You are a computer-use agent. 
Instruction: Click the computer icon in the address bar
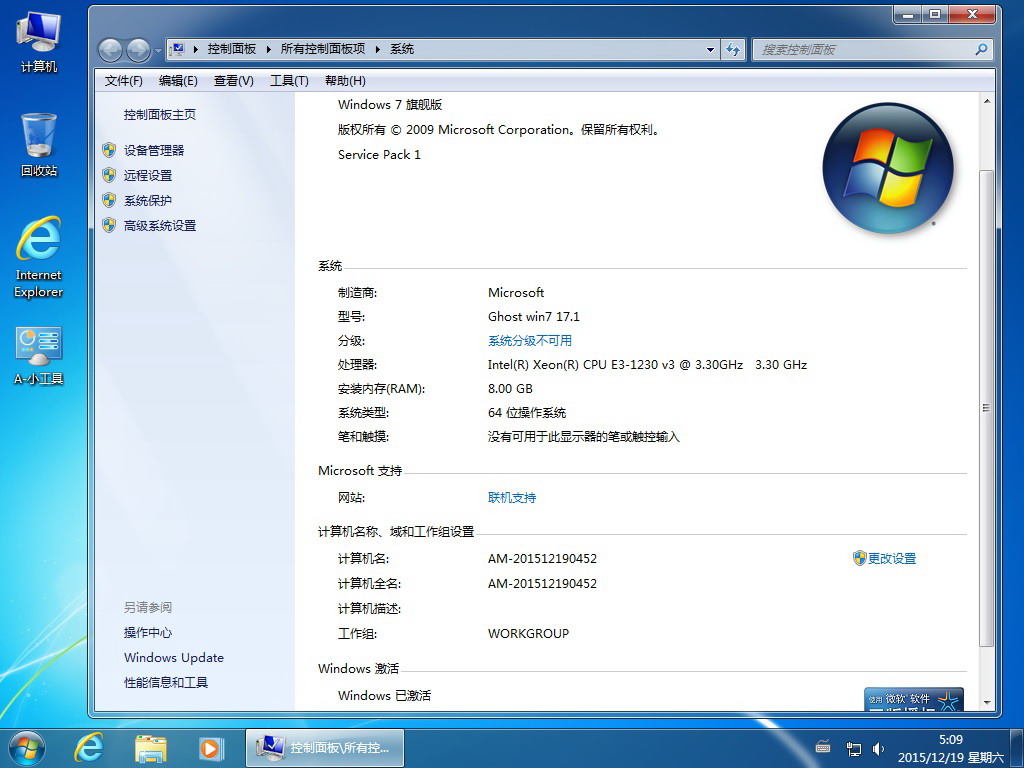pos(177,49)
